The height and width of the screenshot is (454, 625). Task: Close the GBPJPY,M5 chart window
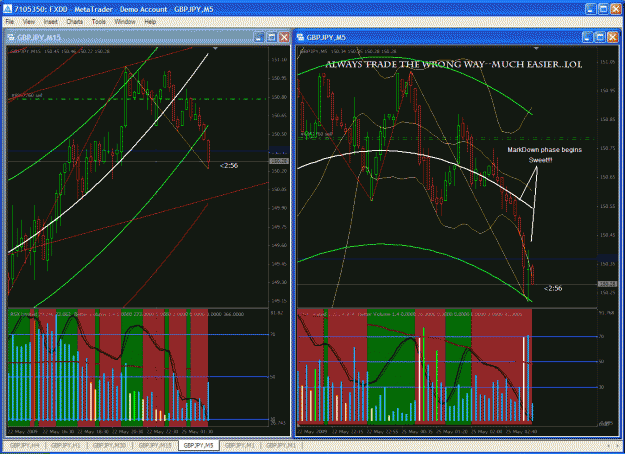(x=613, y=37)
